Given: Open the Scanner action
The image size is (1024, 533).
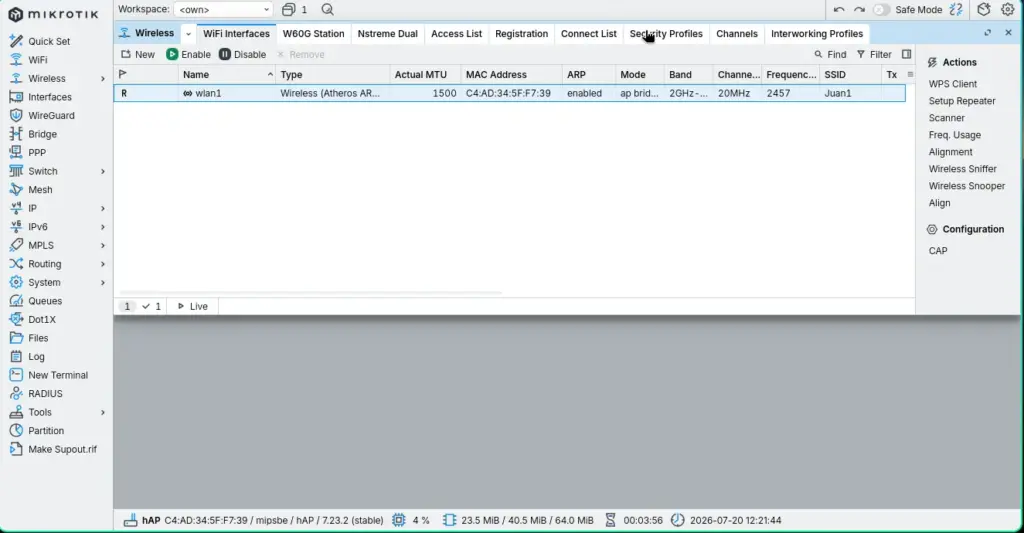Looking at the screenshot, I should (946, 118).
